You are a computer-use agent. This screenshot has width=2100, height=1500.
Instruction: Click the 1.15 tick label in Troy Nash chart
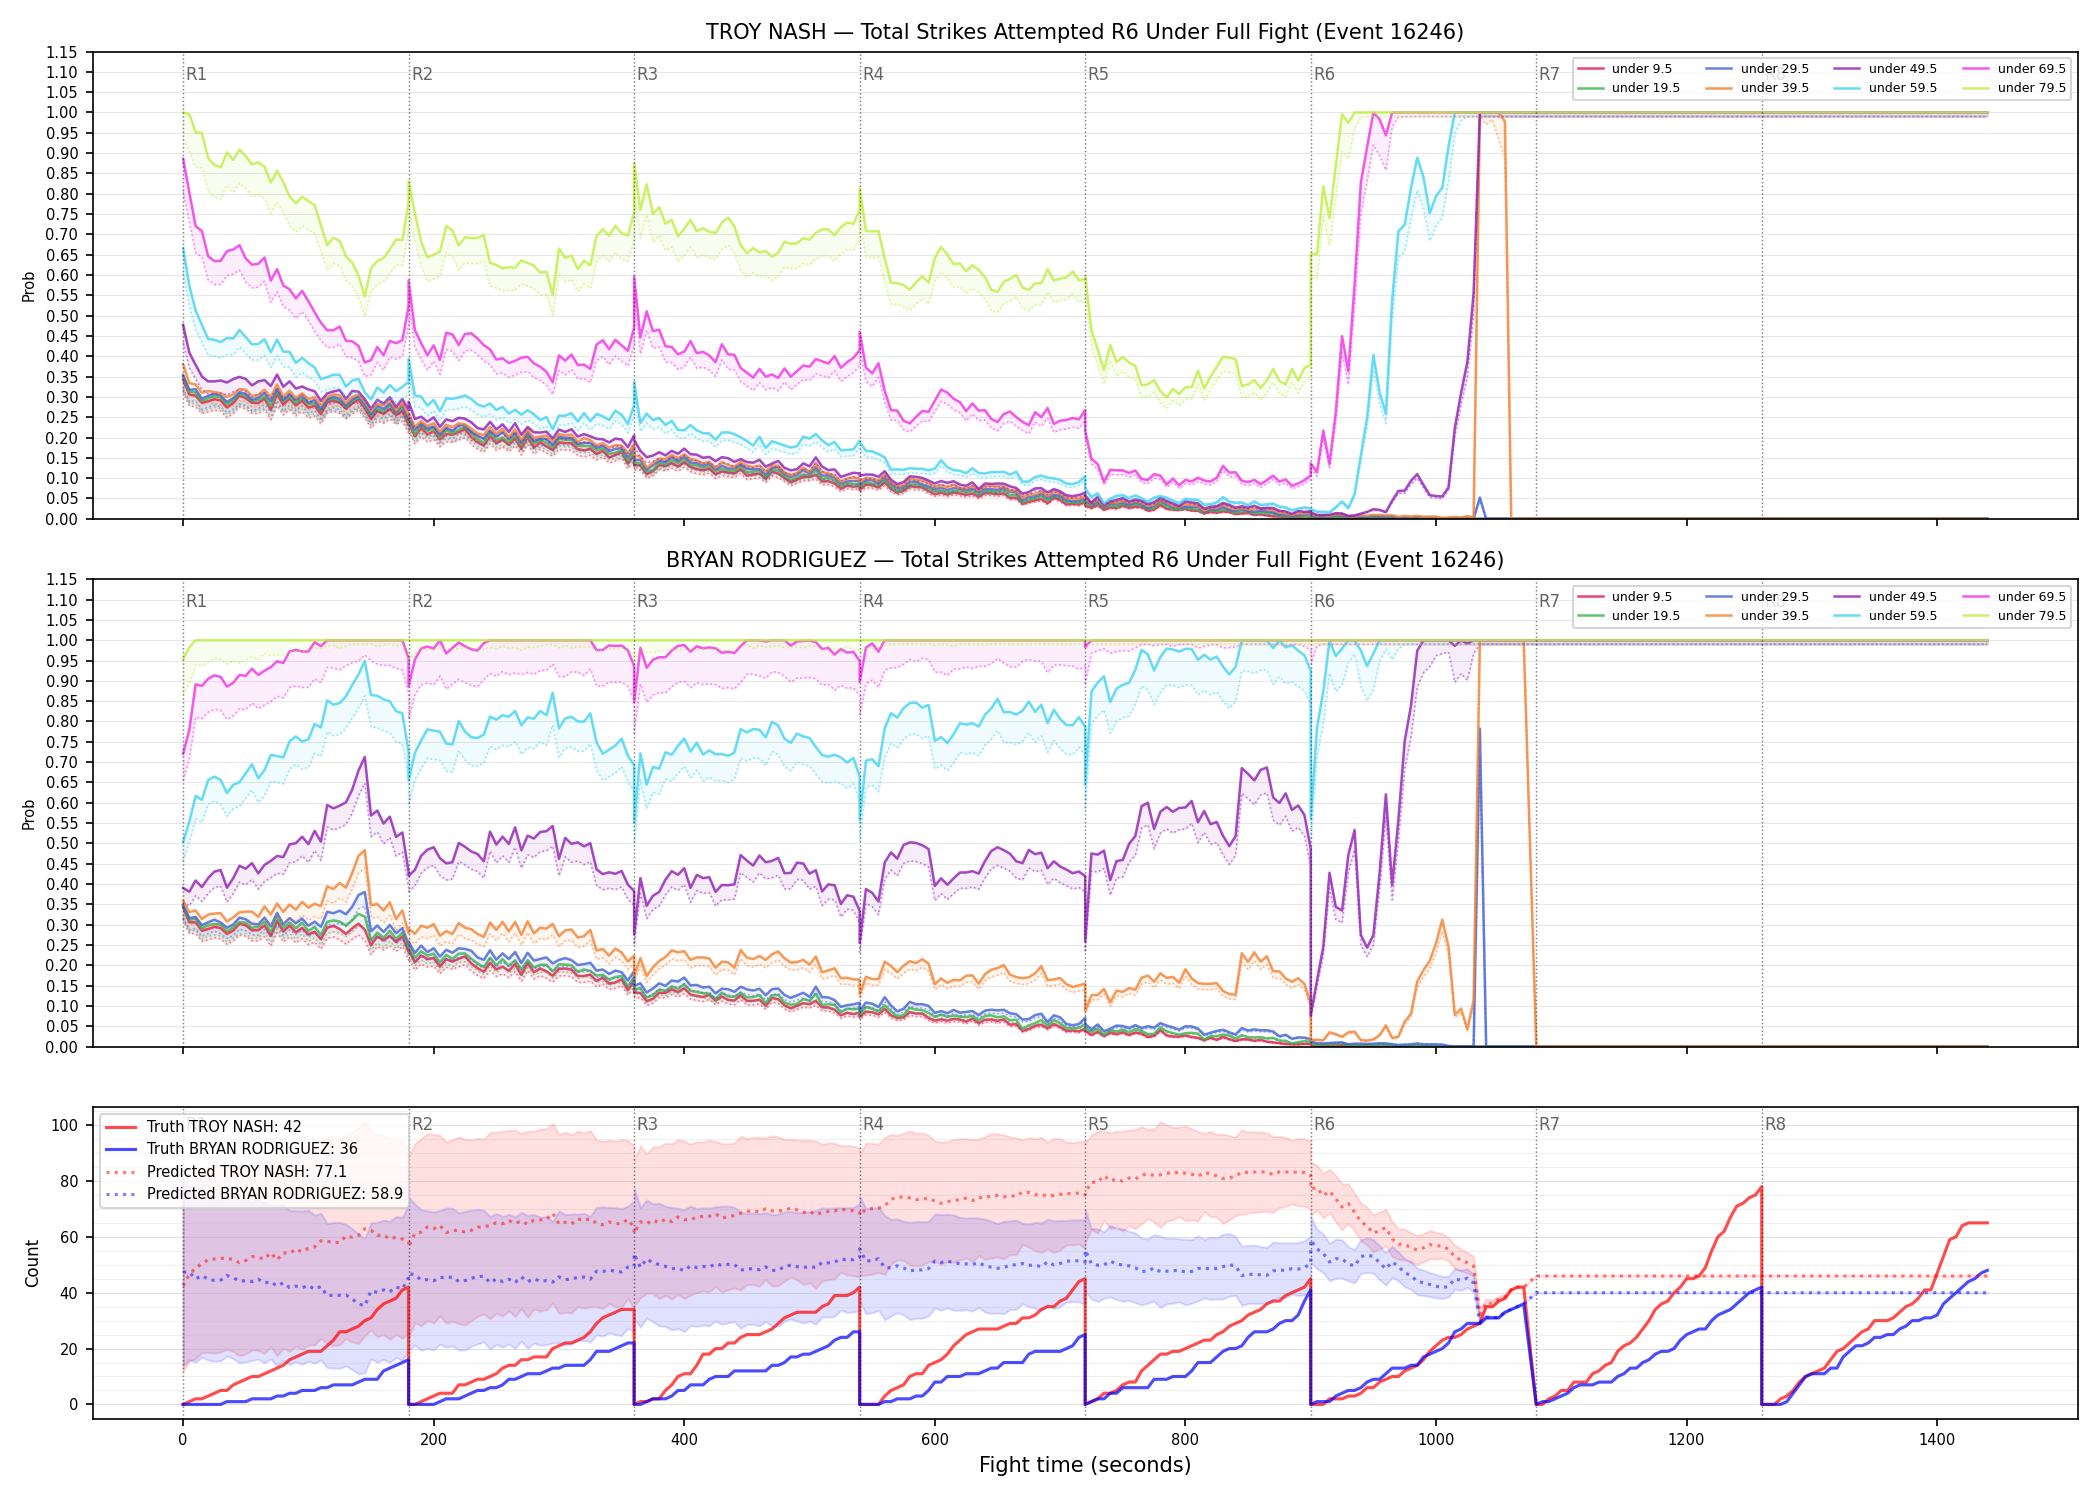tap(62, 52)
